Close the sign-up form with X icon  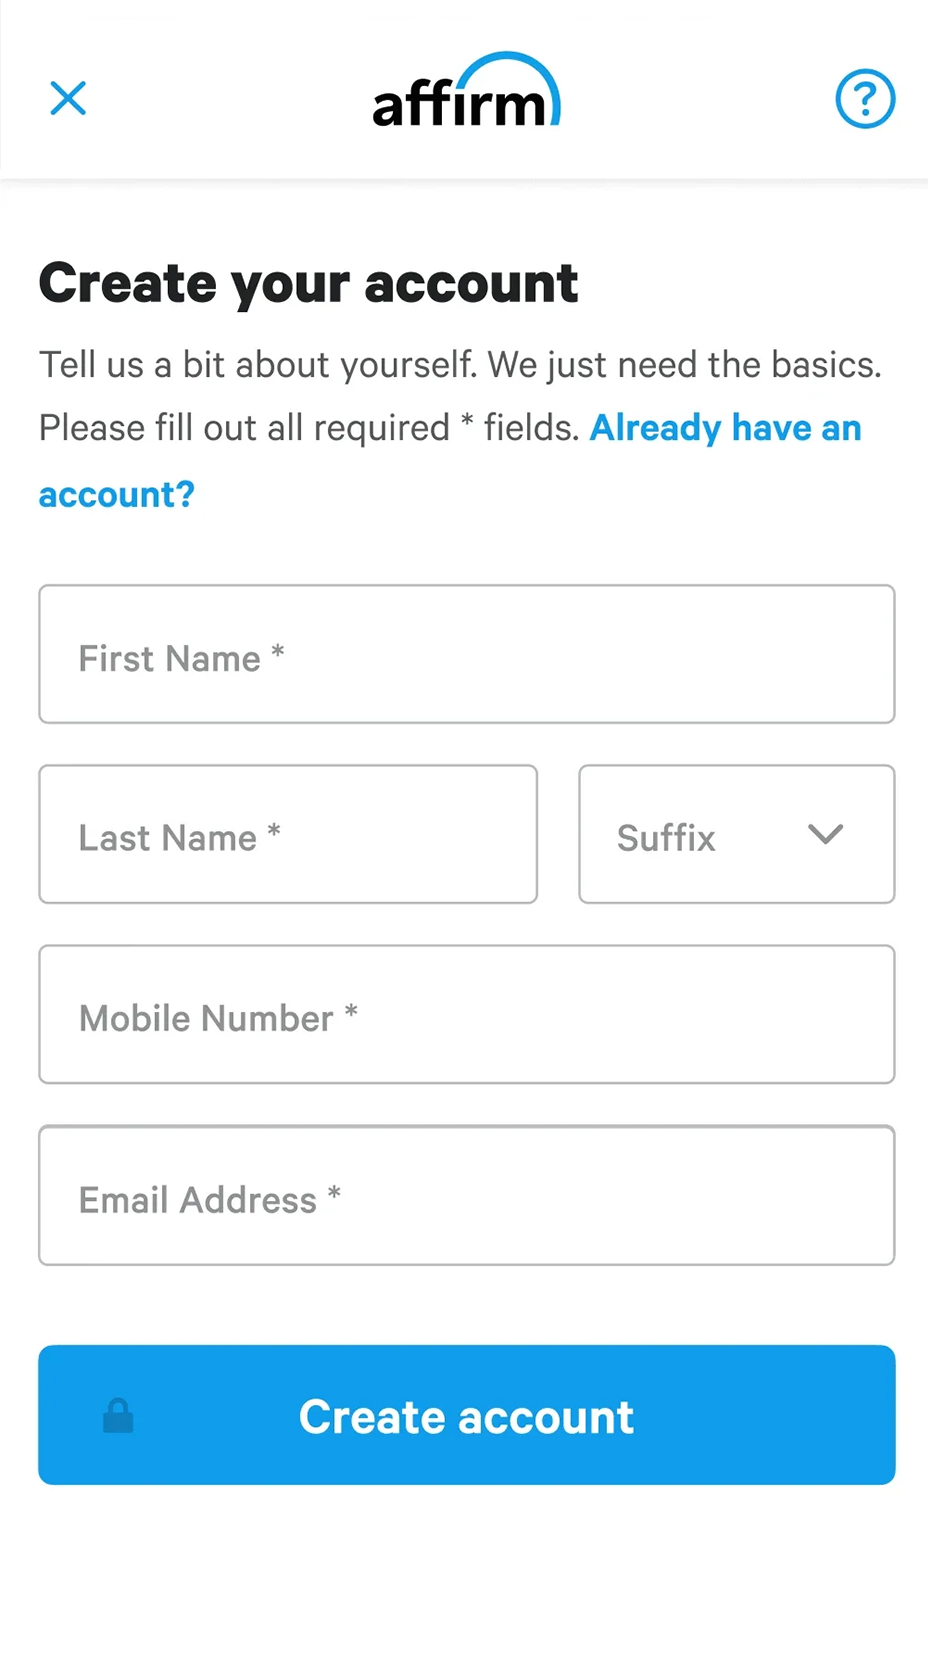coord(68,98)
